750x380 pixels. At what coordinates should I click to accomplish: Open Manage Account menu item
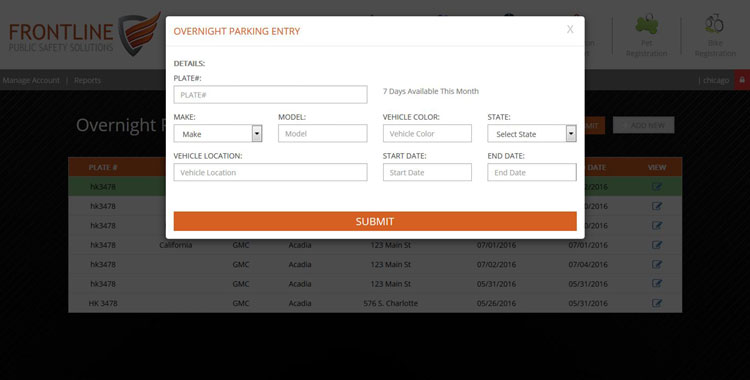(31, 80)
